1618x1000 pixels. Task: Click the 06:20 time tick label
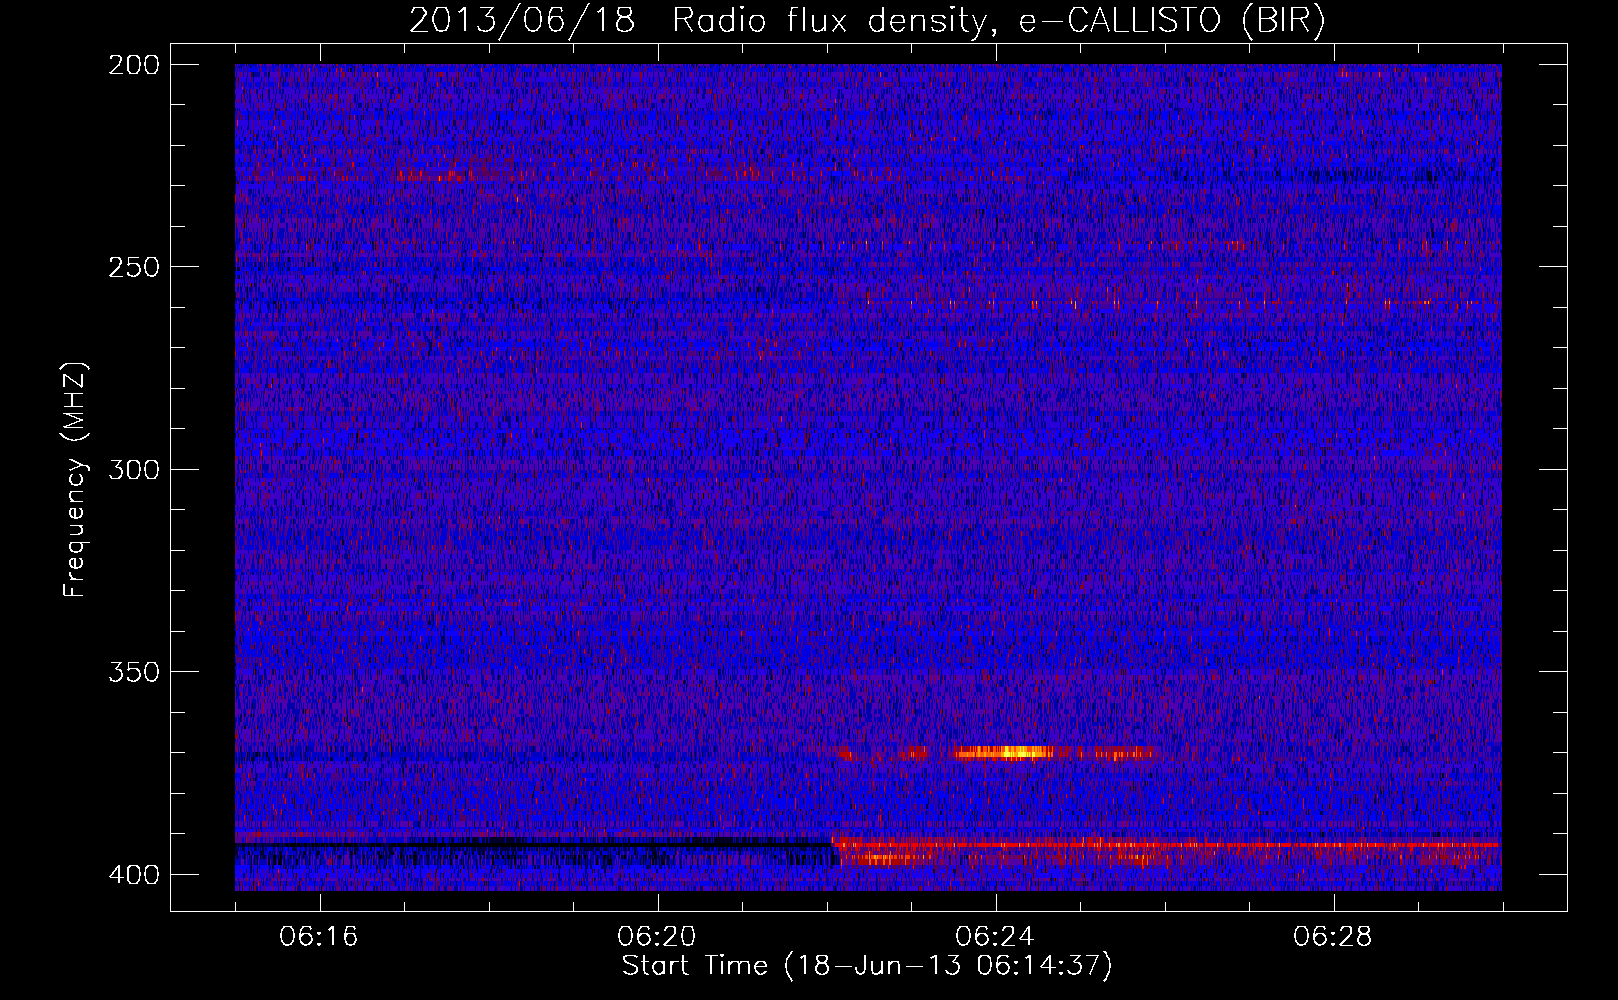point(657,937)
